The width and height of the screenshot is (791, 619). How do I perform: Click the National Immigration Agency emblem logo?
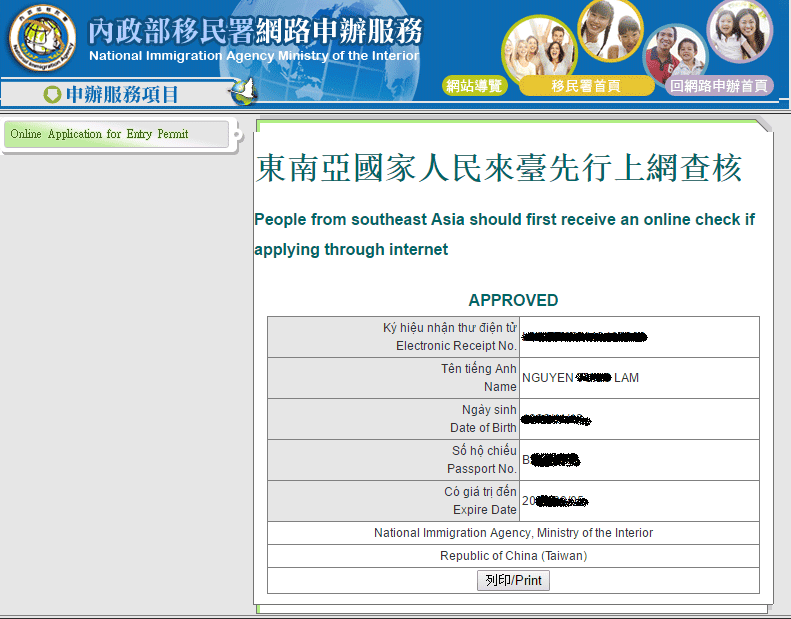pos(42,42)
